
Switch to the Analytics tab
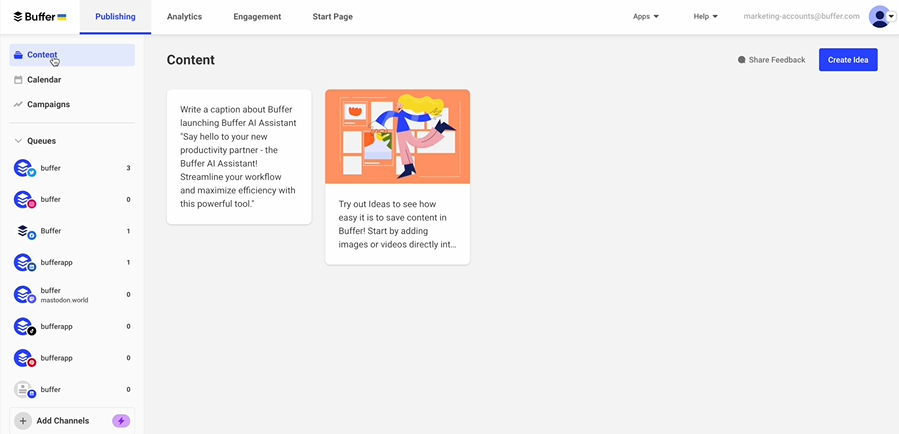click(x=184, y=17)
